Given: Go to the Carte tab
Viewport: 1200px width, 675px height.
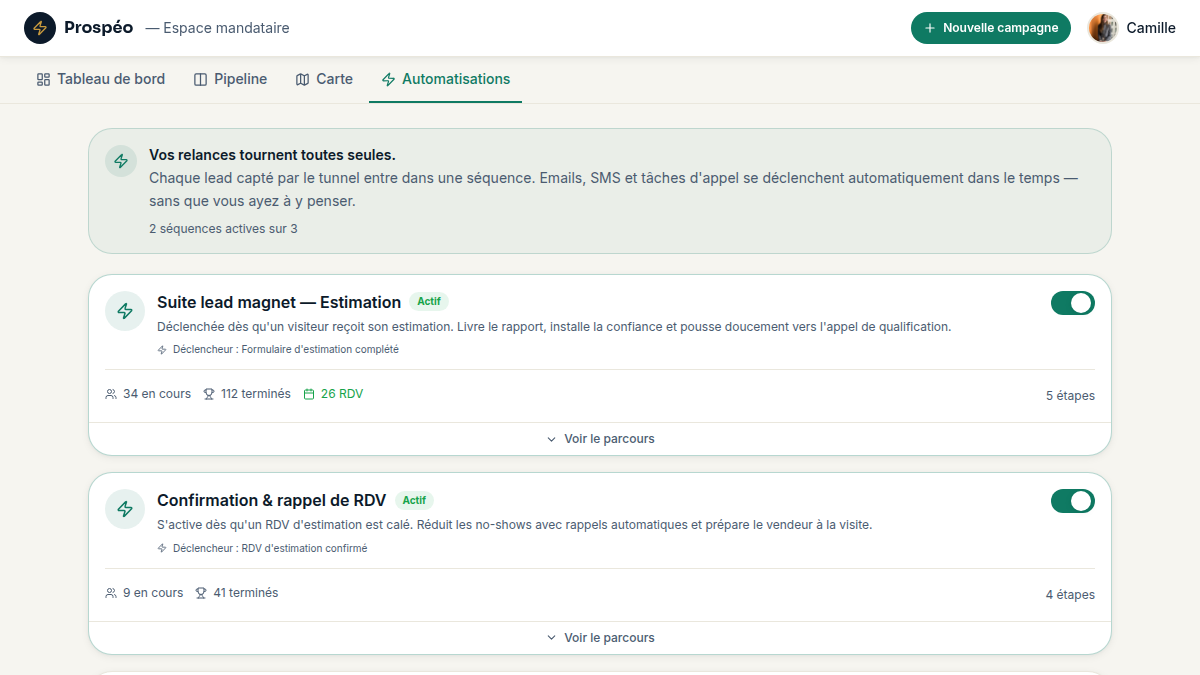Looking at the screenshot, I should [x=324, y=79].
